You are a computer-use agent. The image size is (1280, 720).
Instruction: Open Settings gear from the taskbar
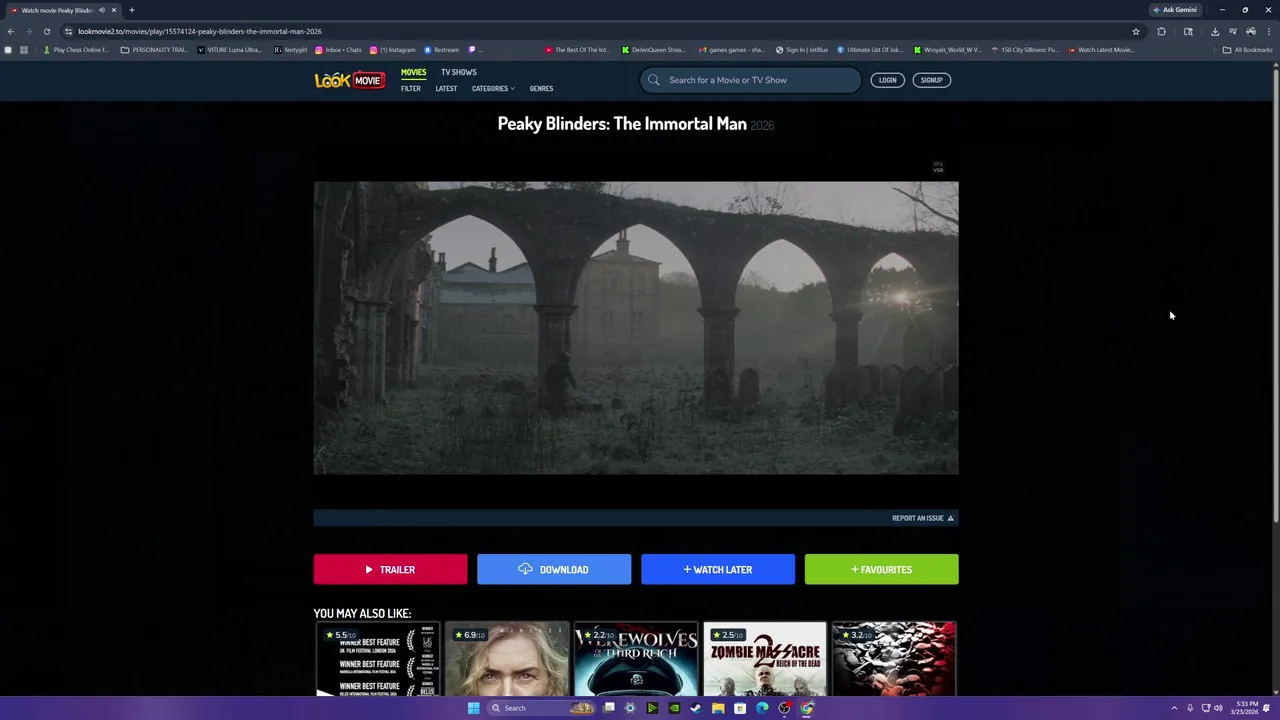[x=630, y=708]
